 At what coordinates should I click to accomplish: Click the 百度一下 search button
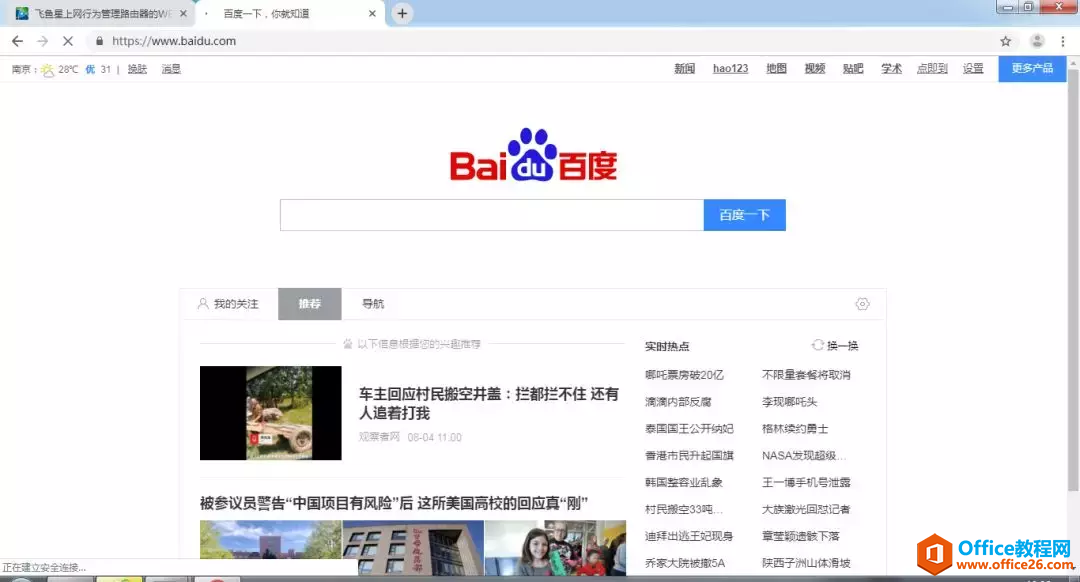click(x=745, y=215)
